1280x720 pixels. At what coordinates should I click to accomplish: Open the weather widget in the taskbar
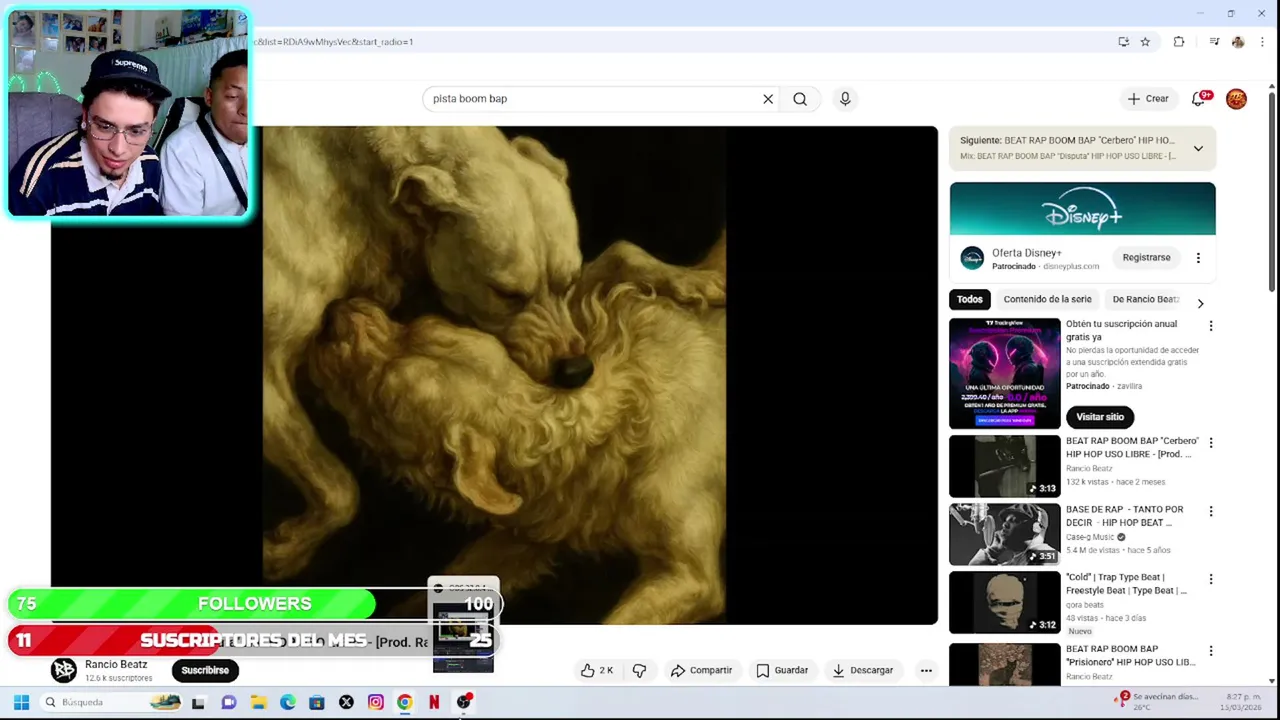click(x=1157, y=702)
